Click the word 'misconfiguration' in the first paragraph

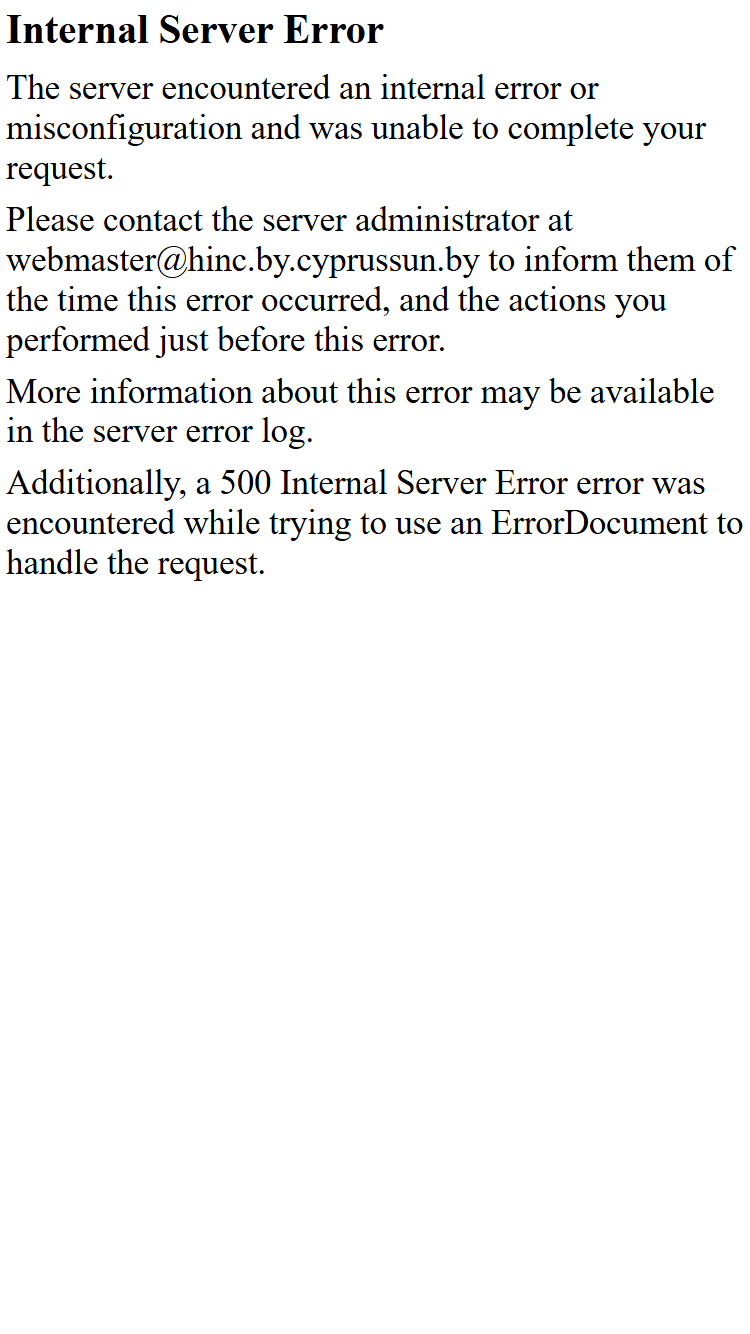[x=124, y=129]
